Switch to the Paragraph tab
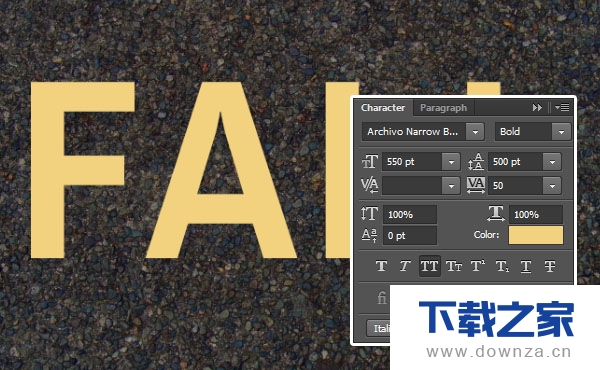 pyautogui.click(x=443, y=108)
